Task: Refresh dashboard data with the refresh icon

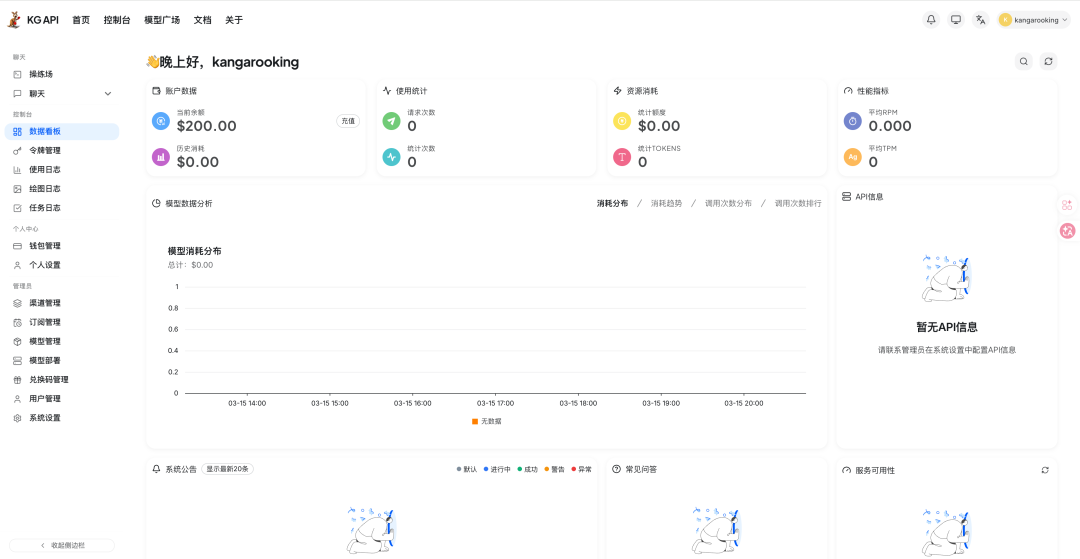Action: 1048,62
